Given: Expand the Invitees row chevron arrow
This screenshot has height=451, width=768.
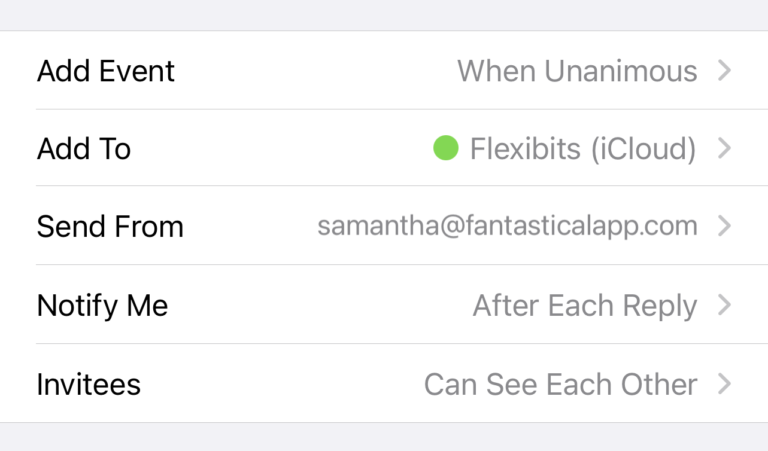Looking at the screenshot, I should click(725, 384).
